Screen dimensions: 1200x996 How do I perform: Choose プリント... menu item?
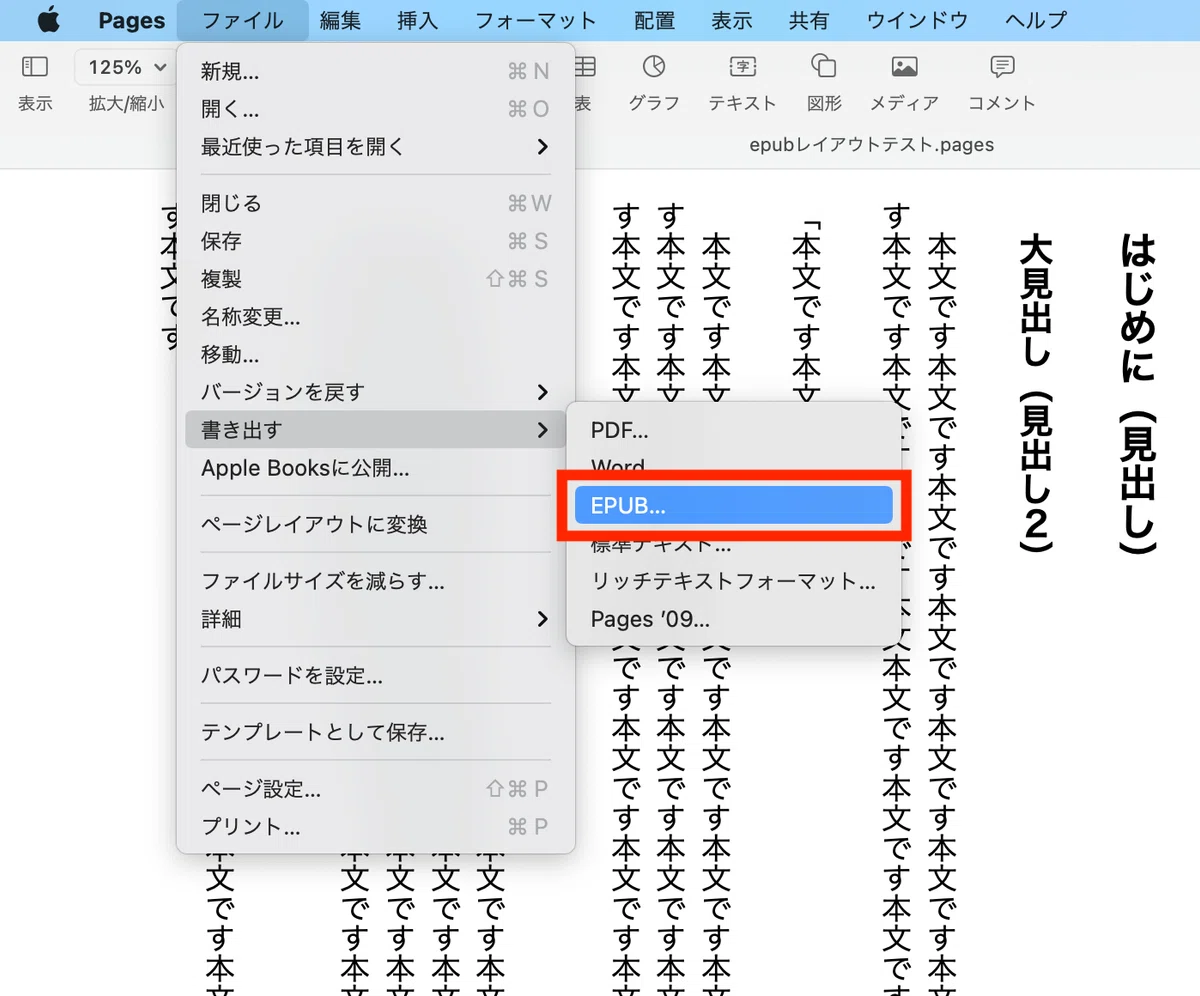click(376, 827)
